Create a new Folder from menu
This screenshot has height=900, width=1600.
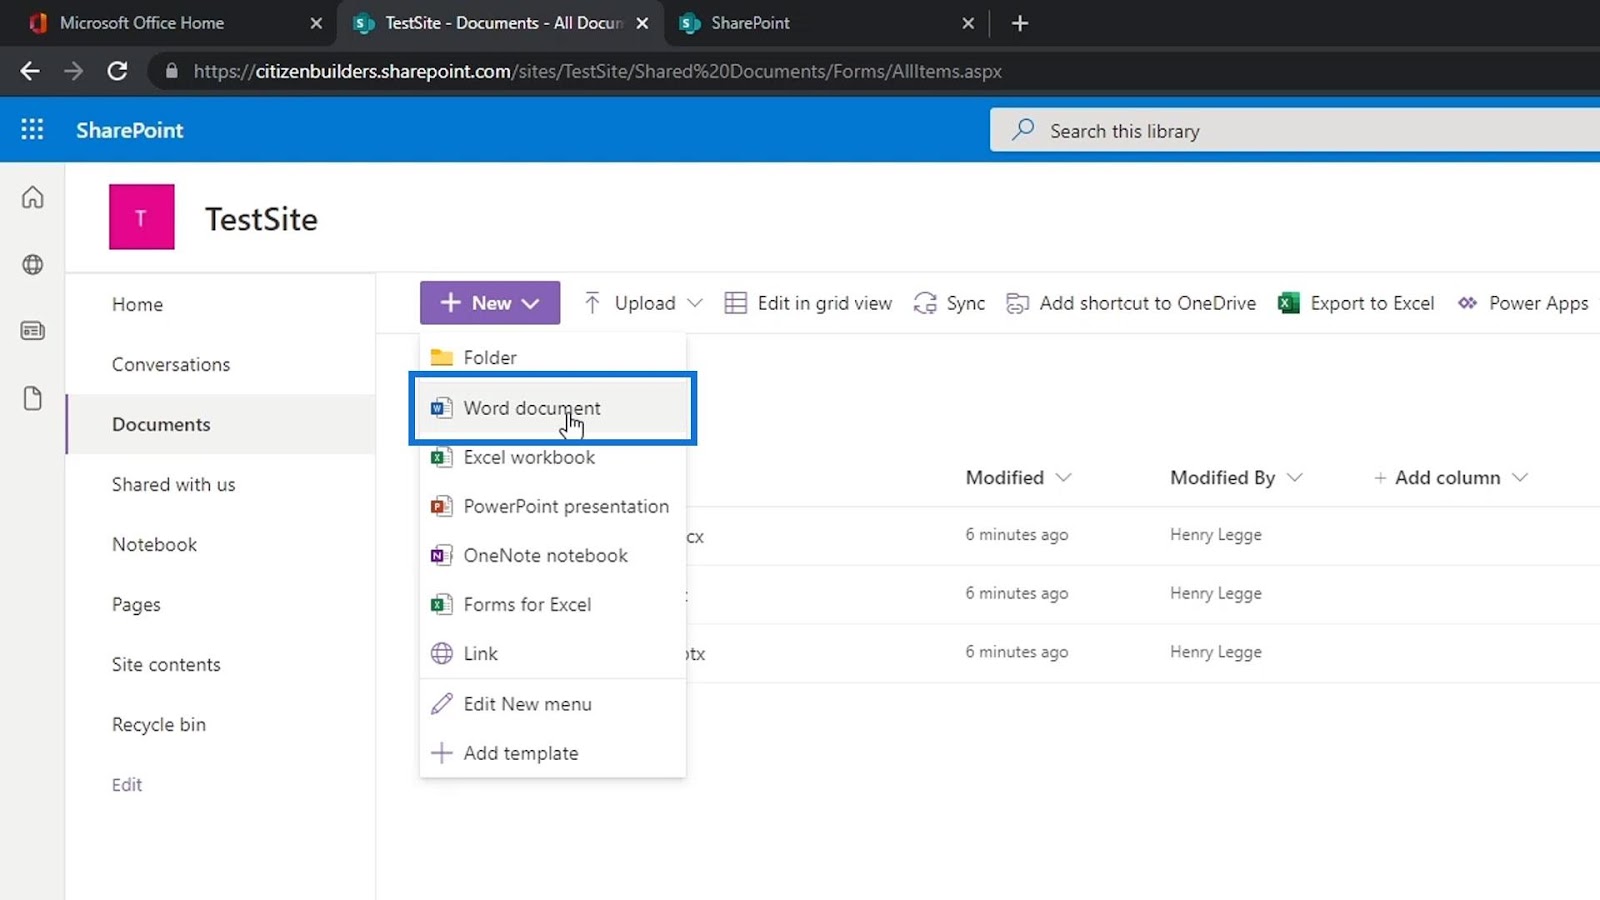[x=553, y=357]
